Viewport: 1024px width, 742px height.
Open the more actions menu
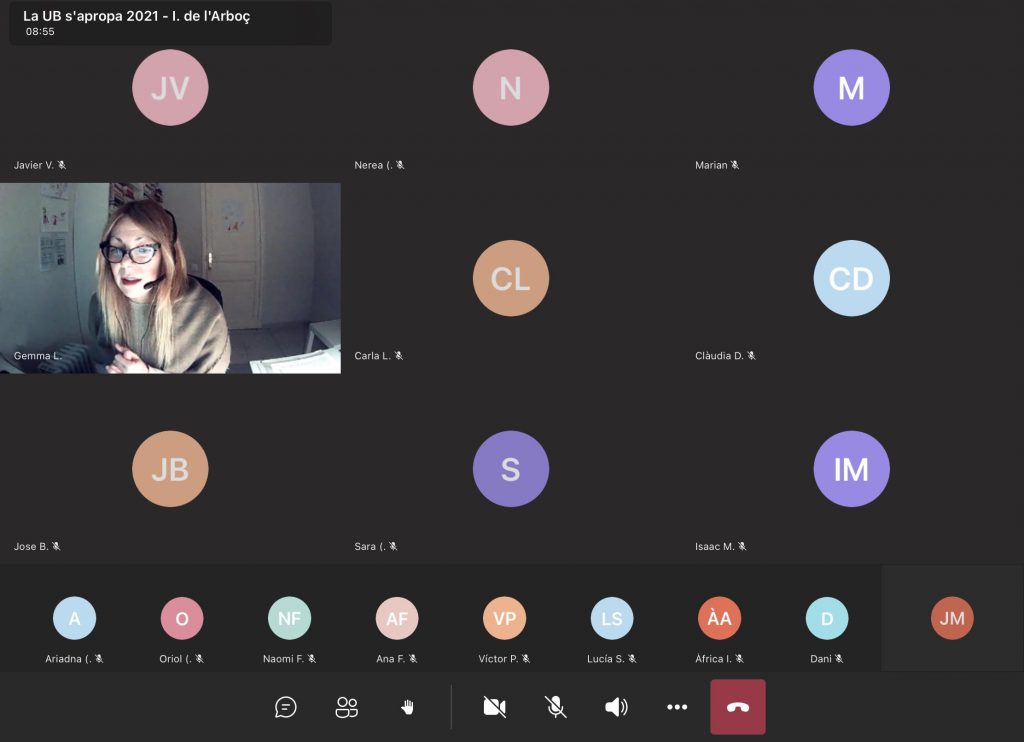[677, 708]
